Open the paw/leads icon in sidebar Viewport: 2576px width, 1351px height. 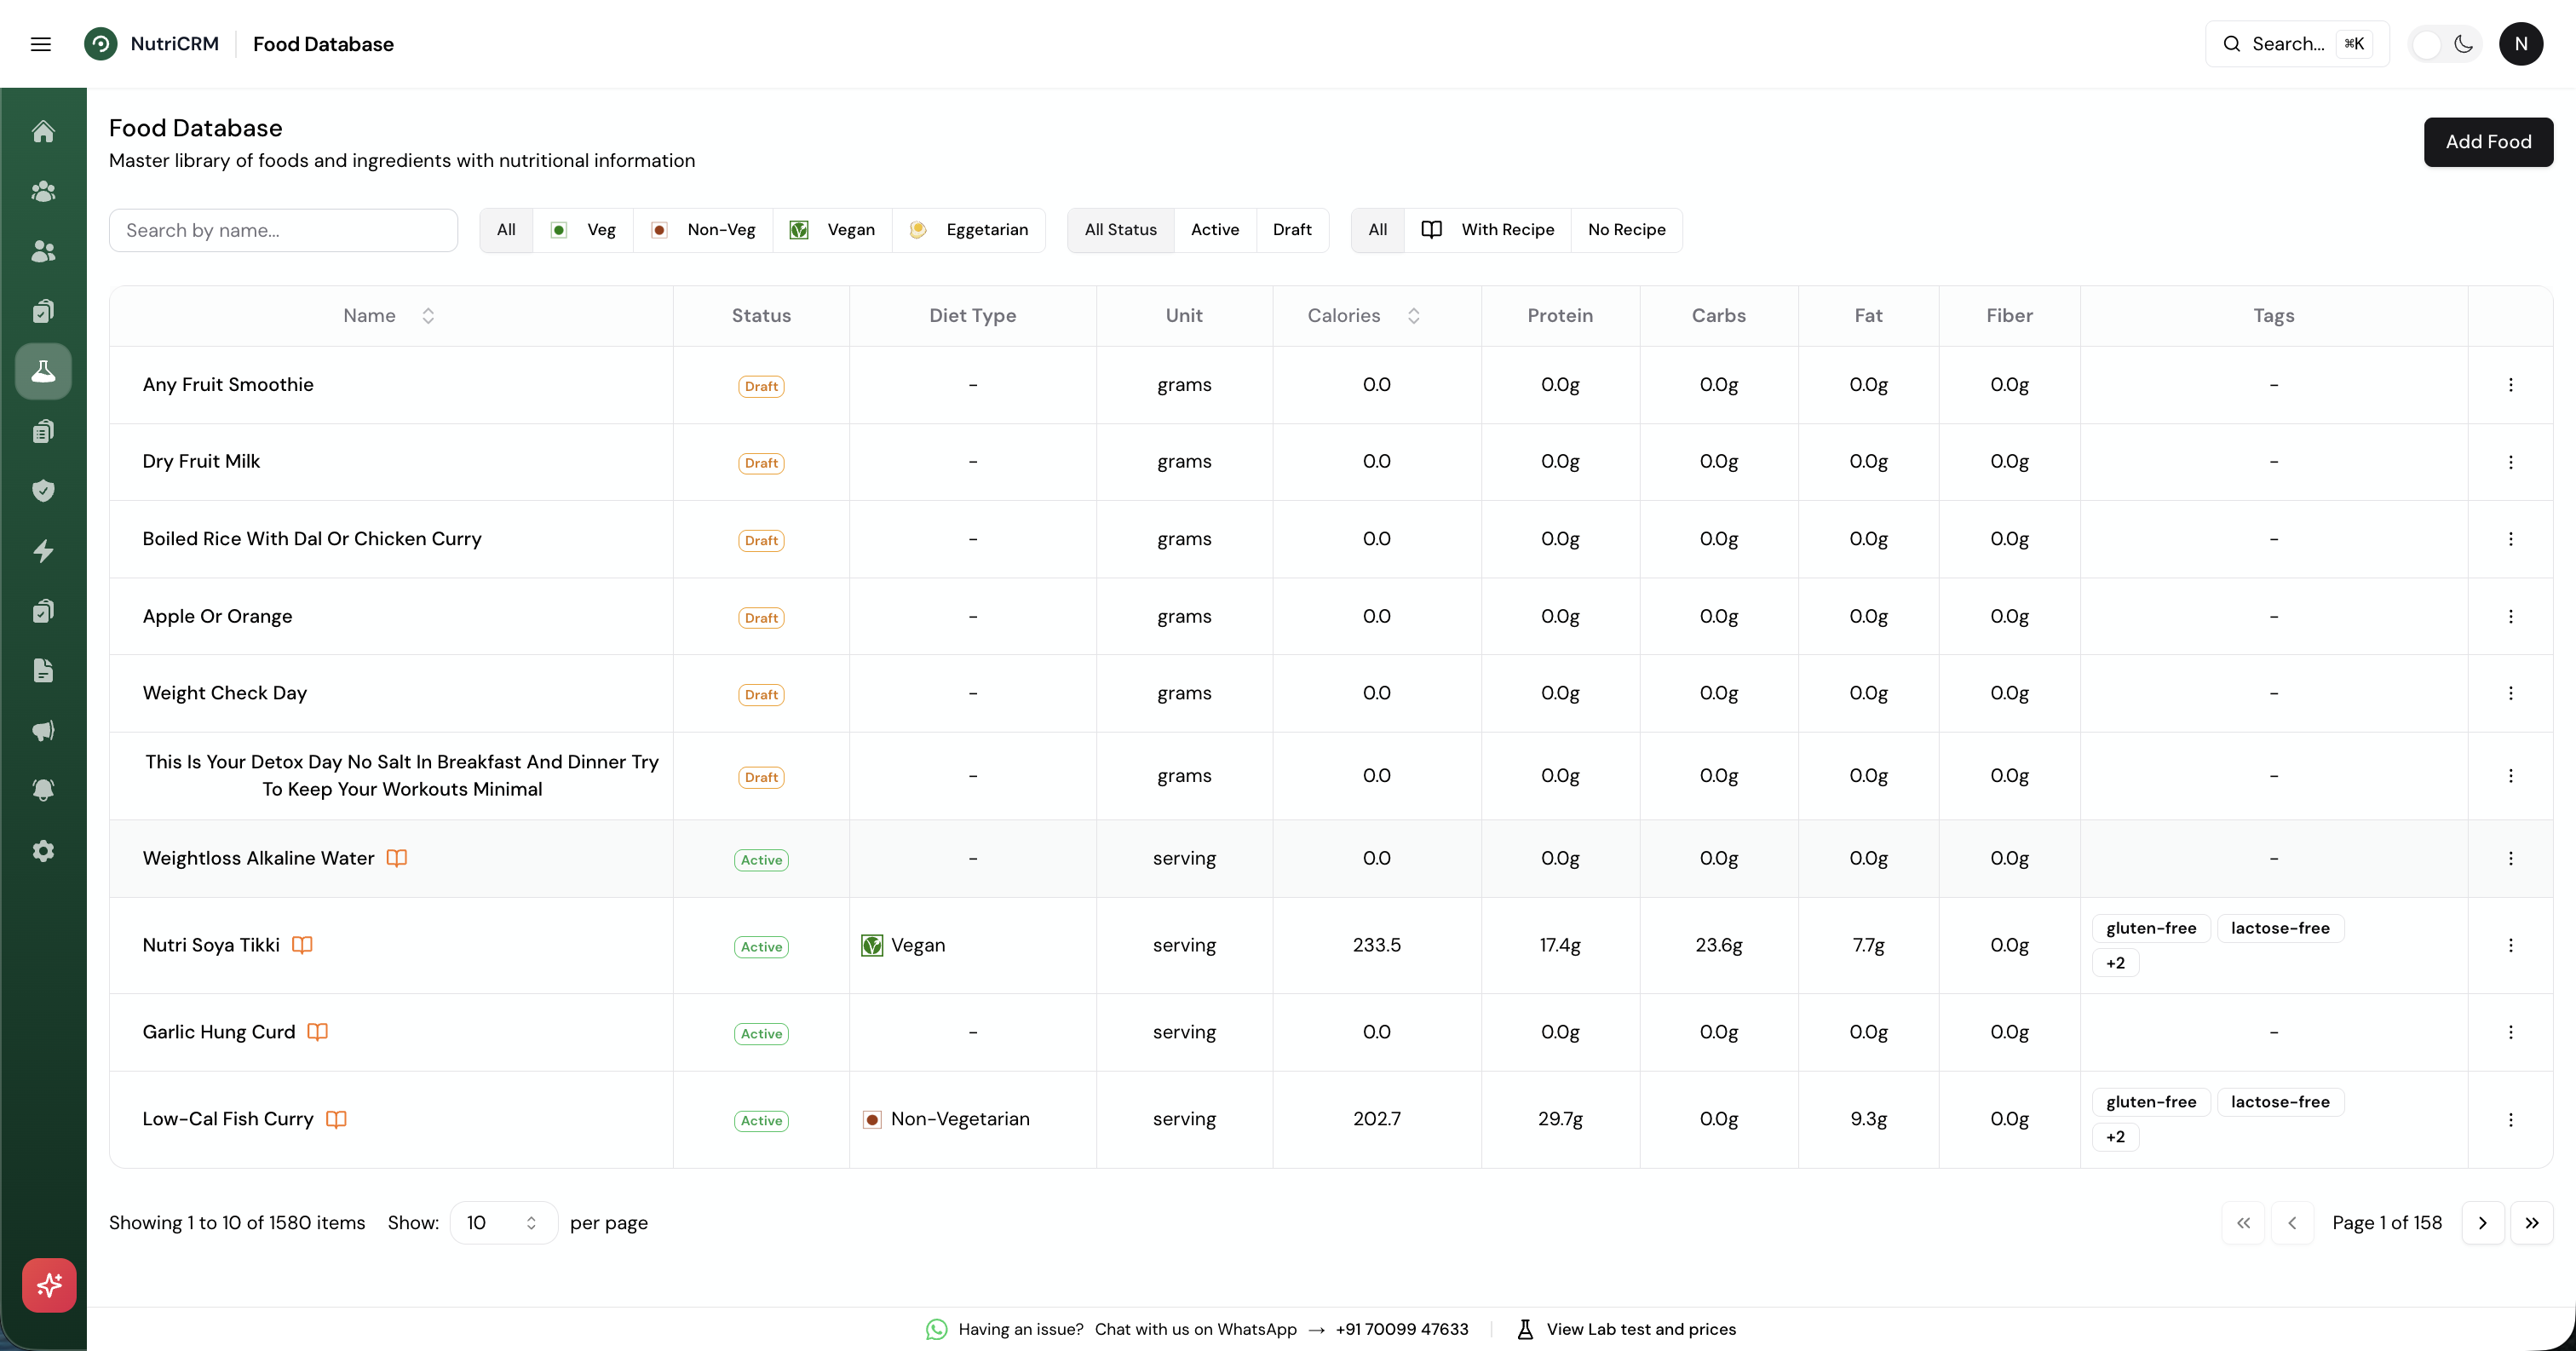tap(43, 192)
